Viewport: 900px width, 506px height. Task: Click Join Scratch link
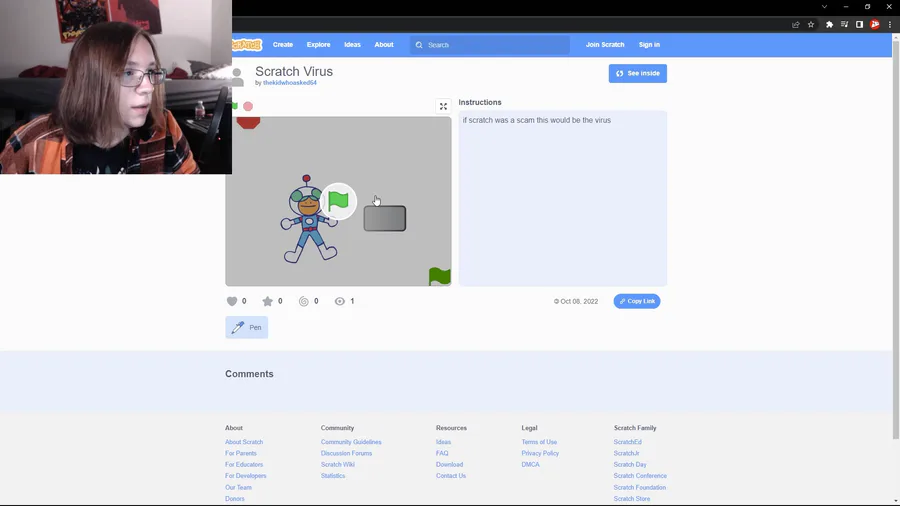click(604, 45)
